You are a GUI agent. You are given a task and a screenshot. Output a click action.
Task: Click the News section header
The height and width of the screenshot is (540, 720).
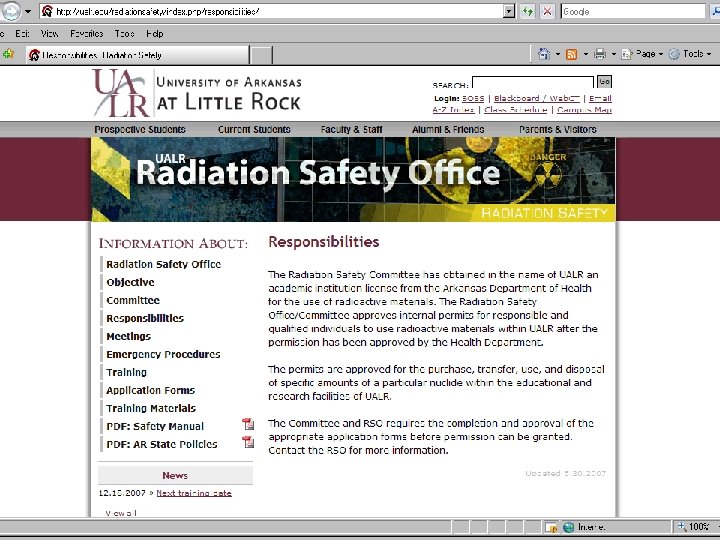coord(175,475)
